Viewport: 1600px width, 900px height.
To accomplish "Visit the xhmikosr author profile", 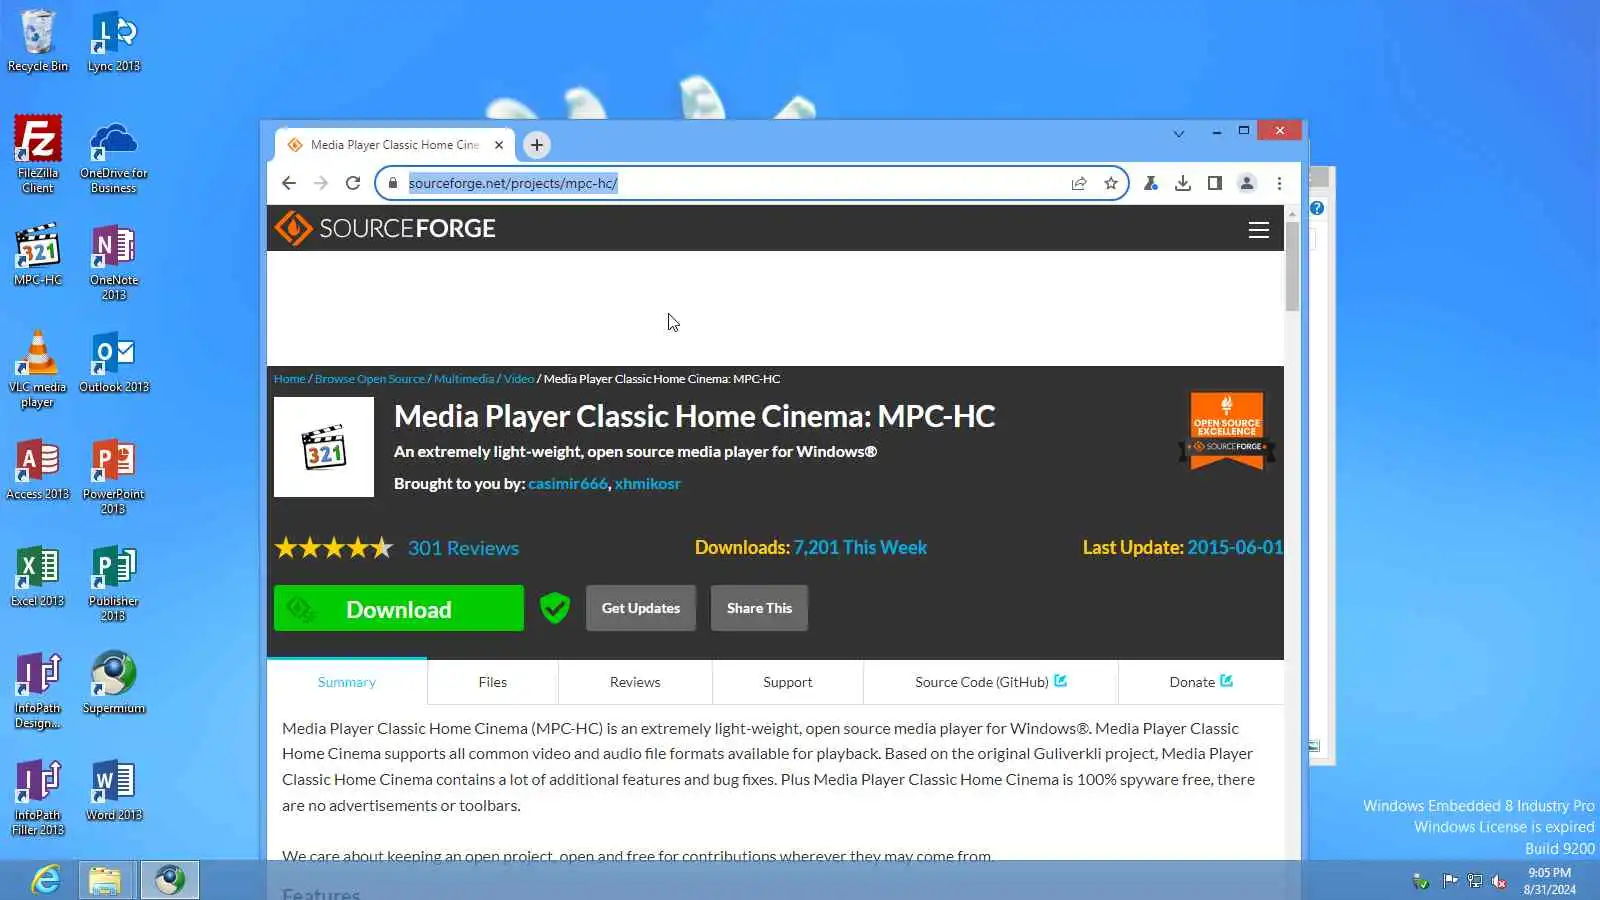I will (x=647, y=484).
